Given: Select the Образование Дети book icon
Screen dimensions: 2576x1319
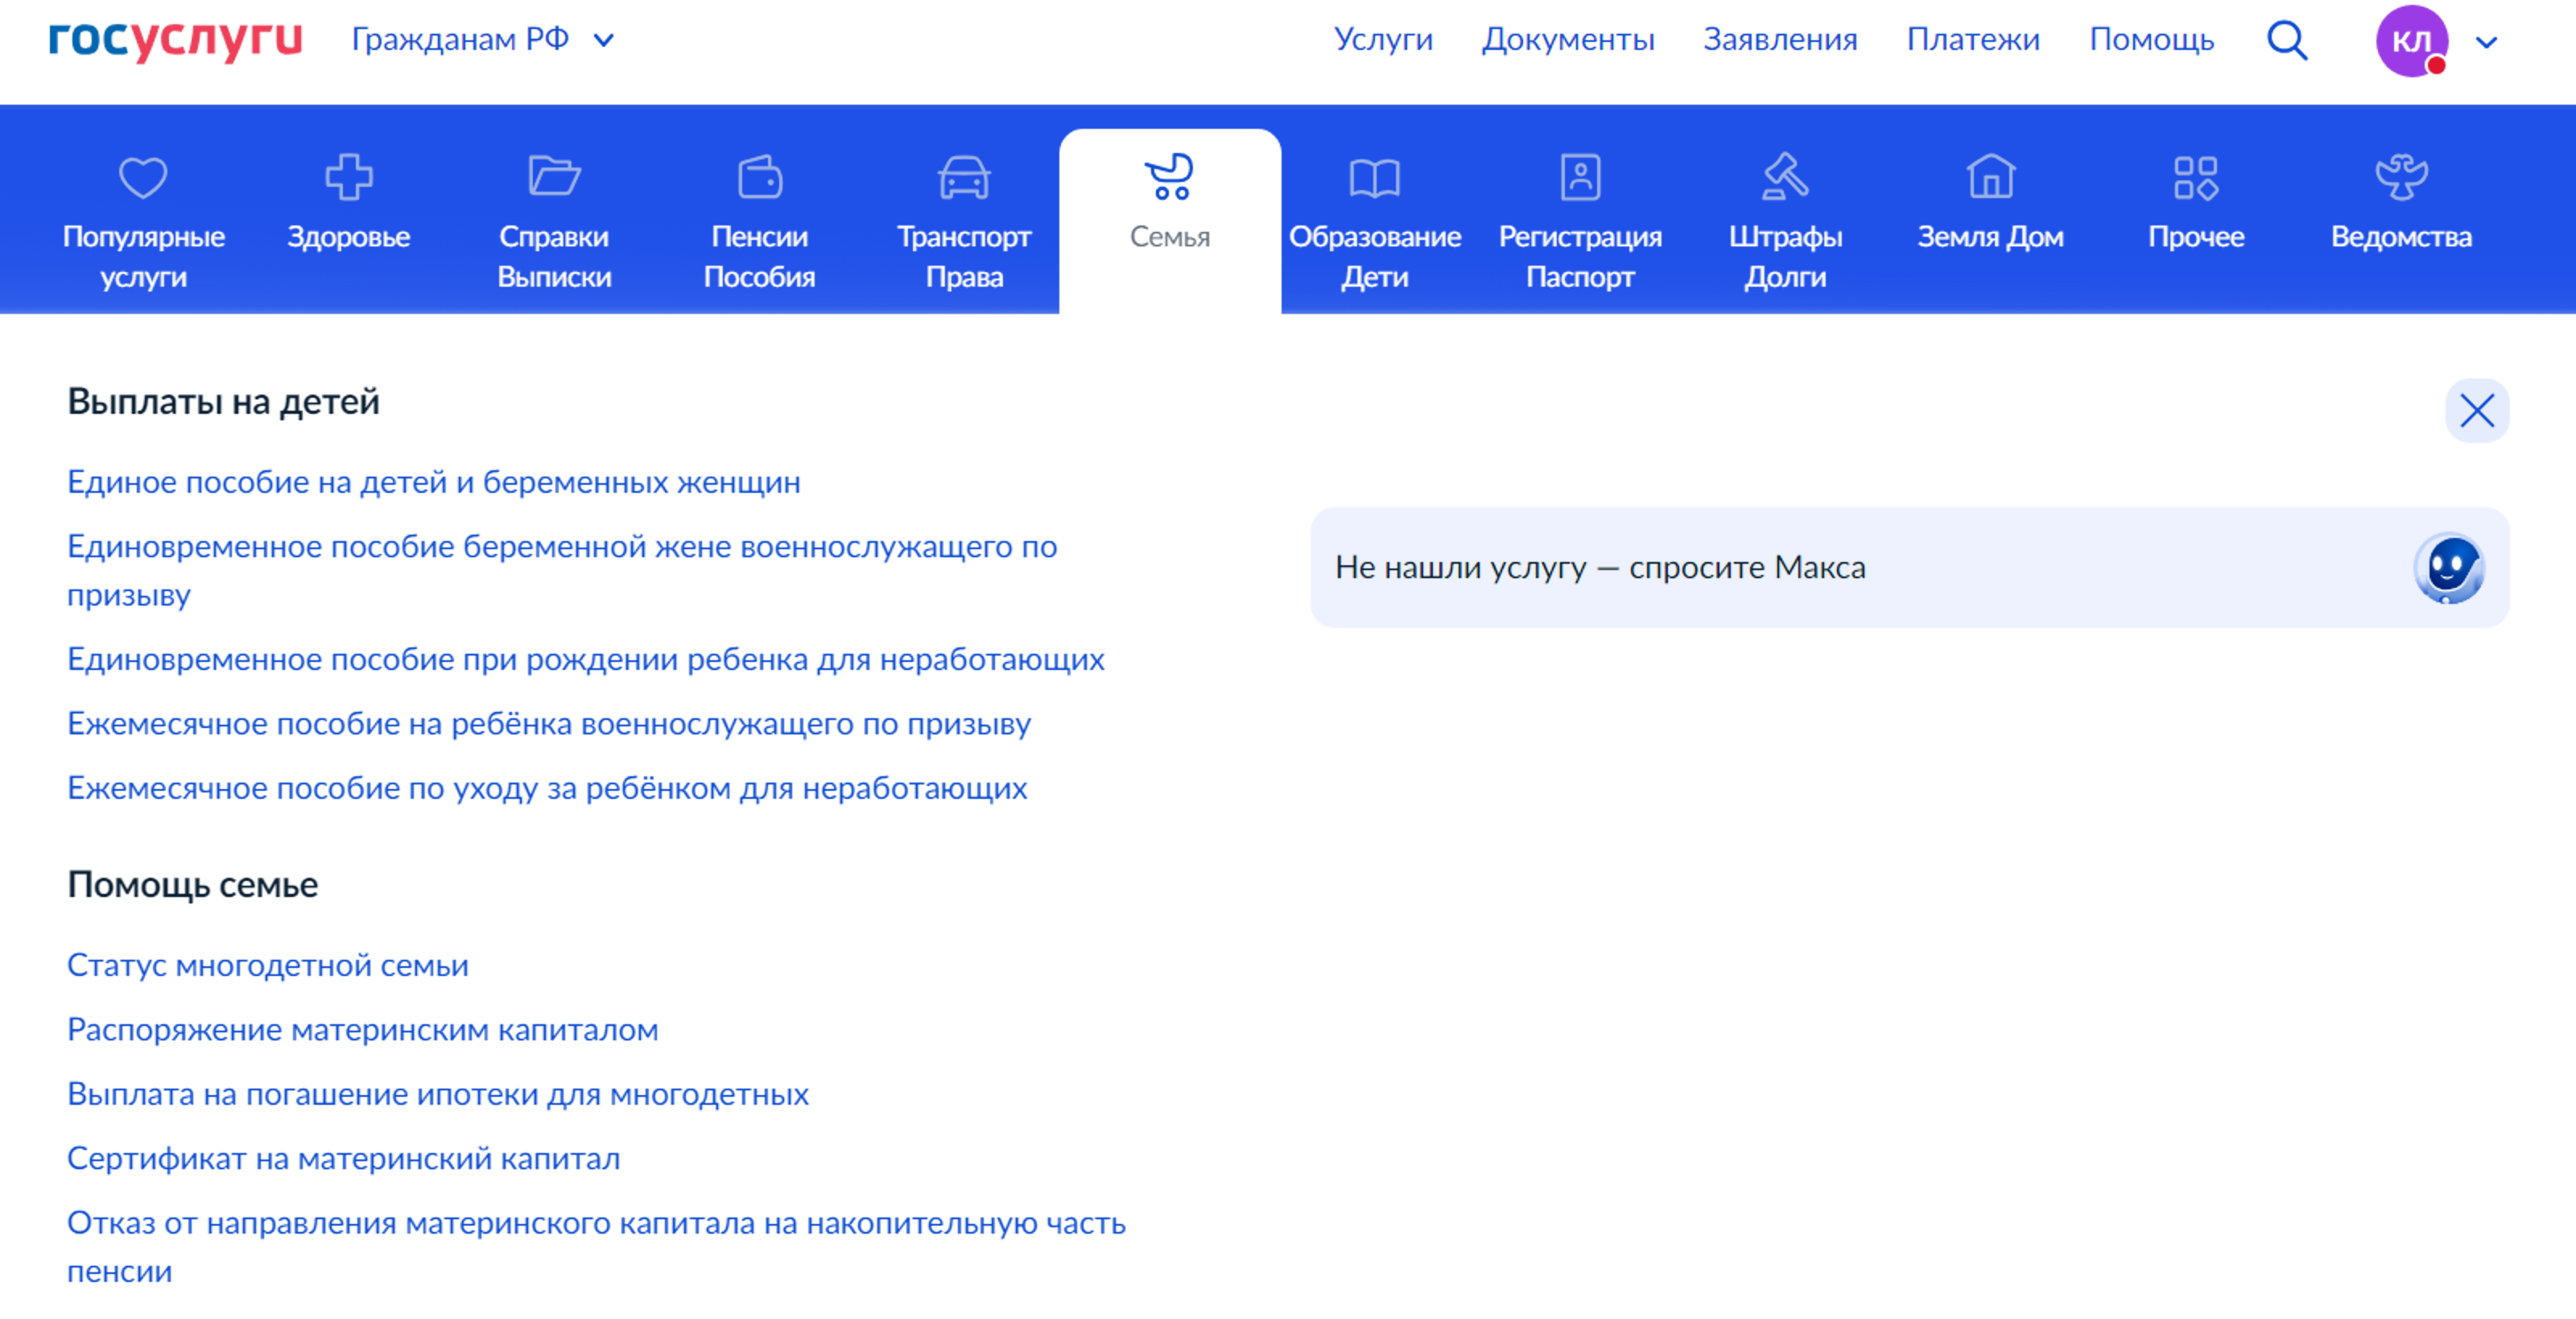Looking at the screenshot, I should [x=1375, y=178].
